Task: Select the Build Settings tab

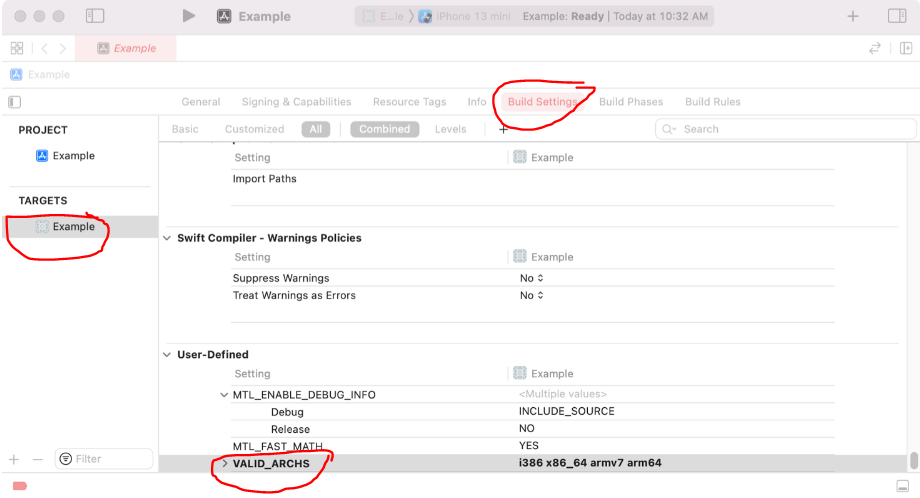Action: click(x=542, y=102)
